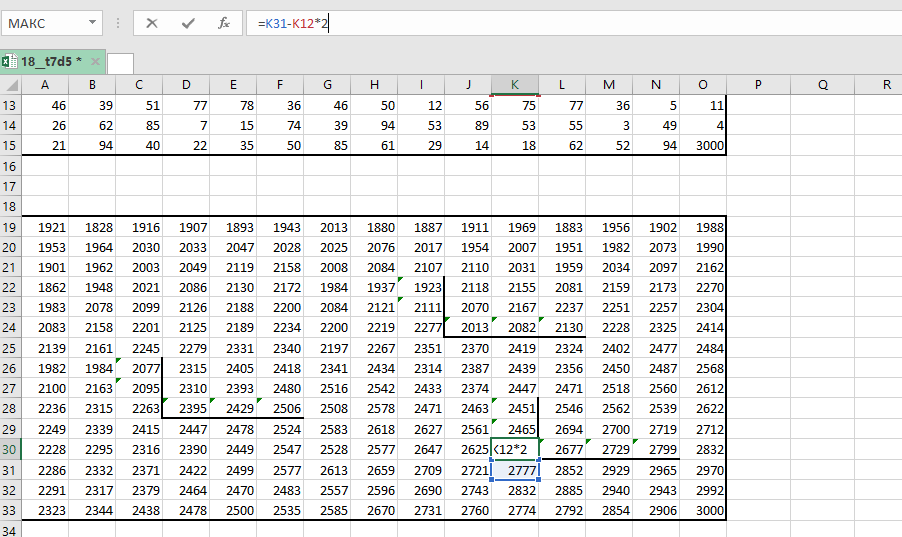Expand the МАКС name box dropdown
This screenshot has height=537, width=902.
[x=92, y=22]
